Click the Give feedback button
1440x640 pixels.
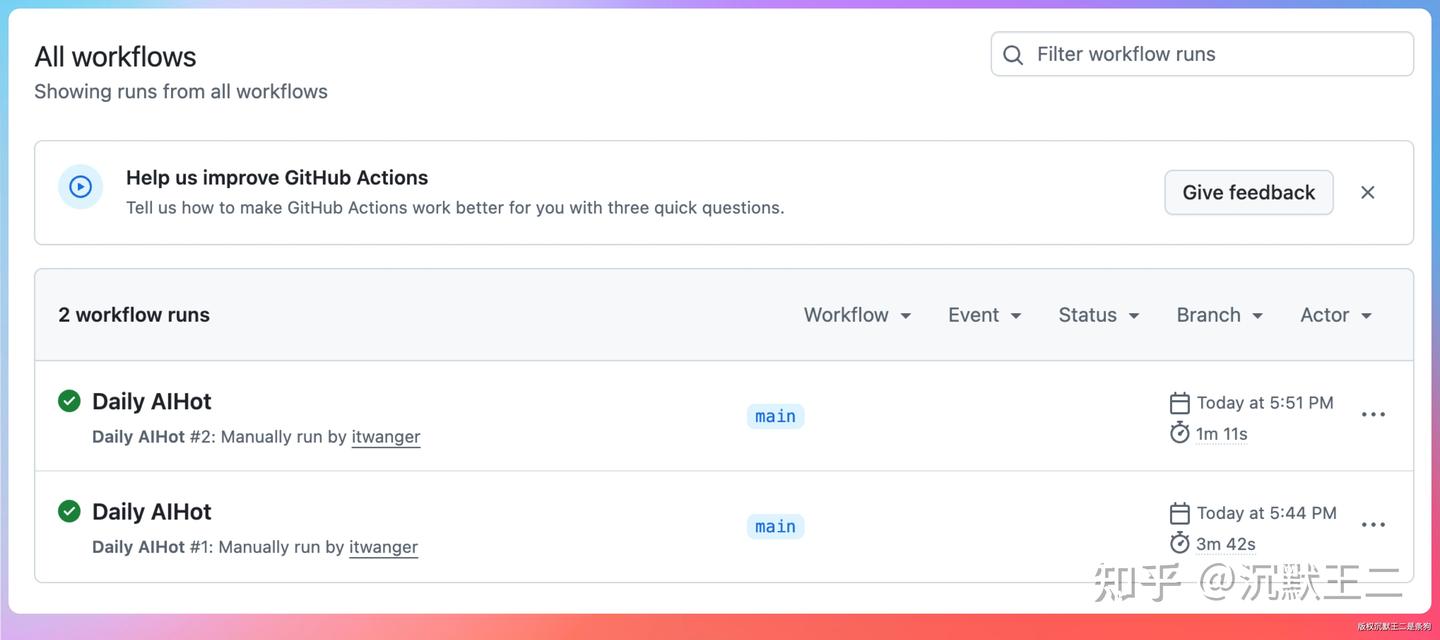point(1249,192)
